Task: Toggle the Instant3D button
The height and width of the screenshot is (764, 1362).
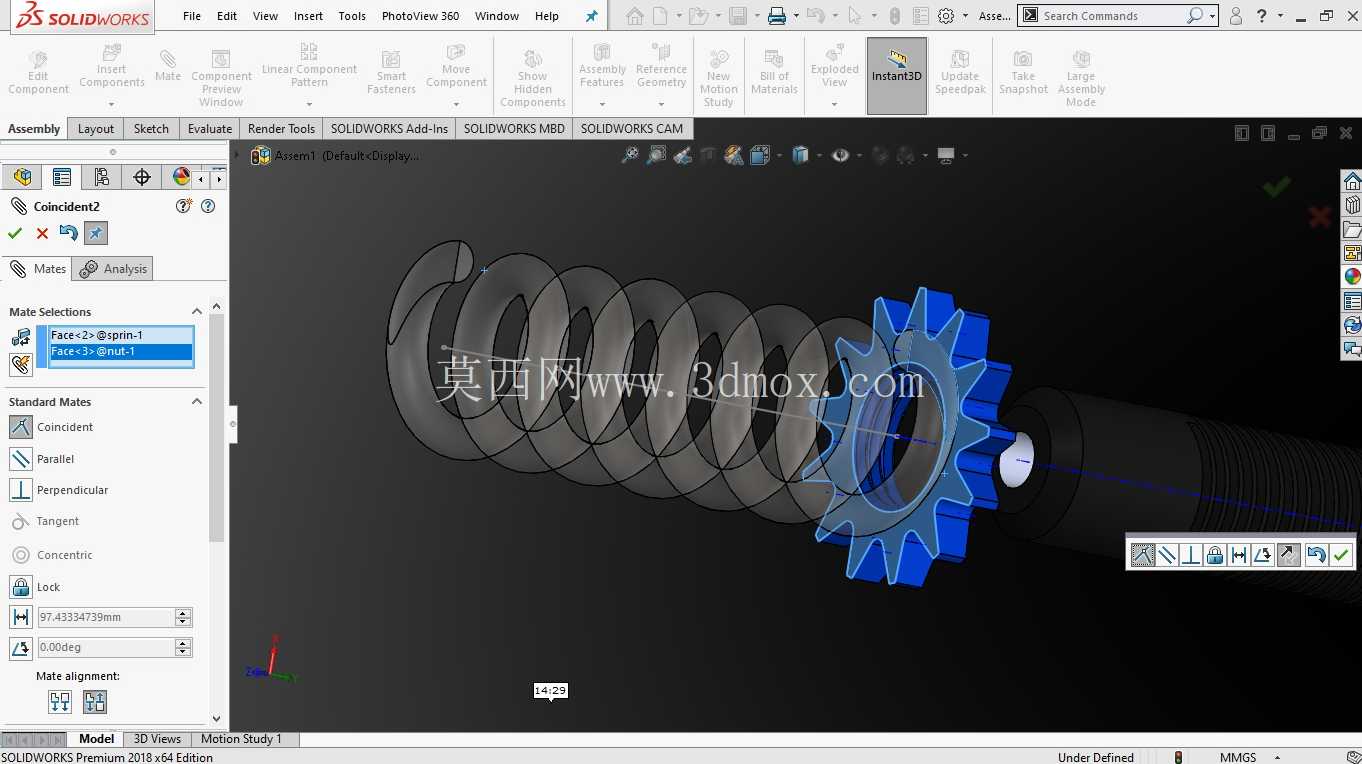Action: pyautogui.click(x=897, y=76)
